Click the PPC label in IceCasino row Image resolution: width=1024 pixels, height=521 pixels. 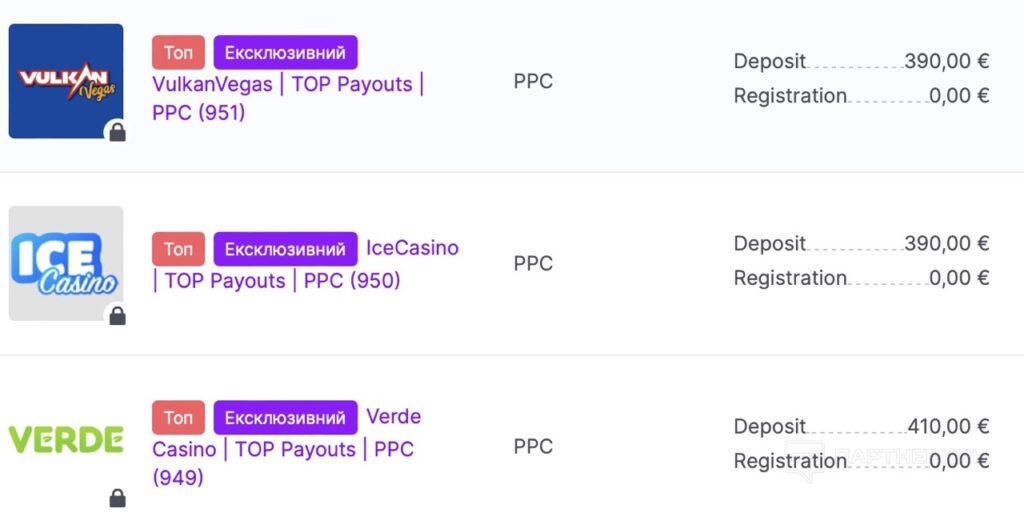(533, 263)
